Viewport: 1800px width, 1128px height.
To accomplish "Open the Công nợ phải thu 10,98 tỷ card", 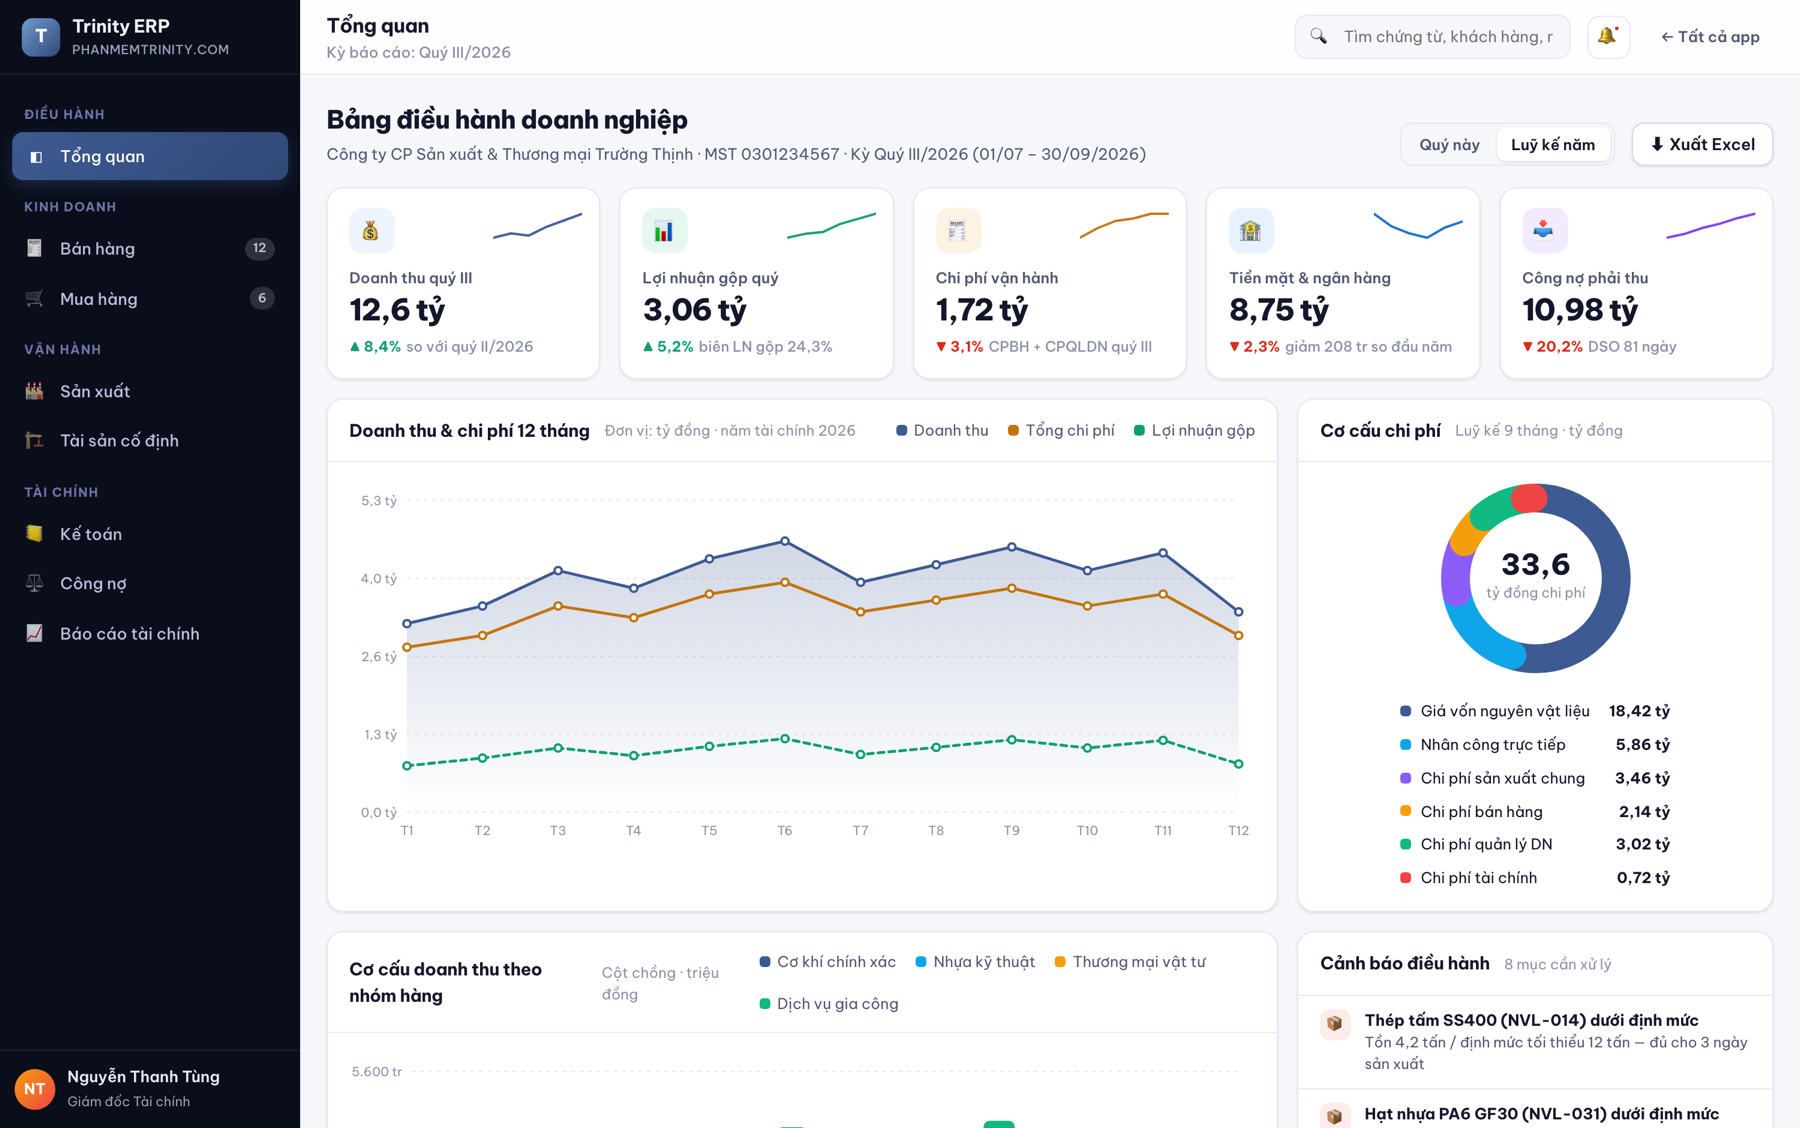I will pos(1636,284).
